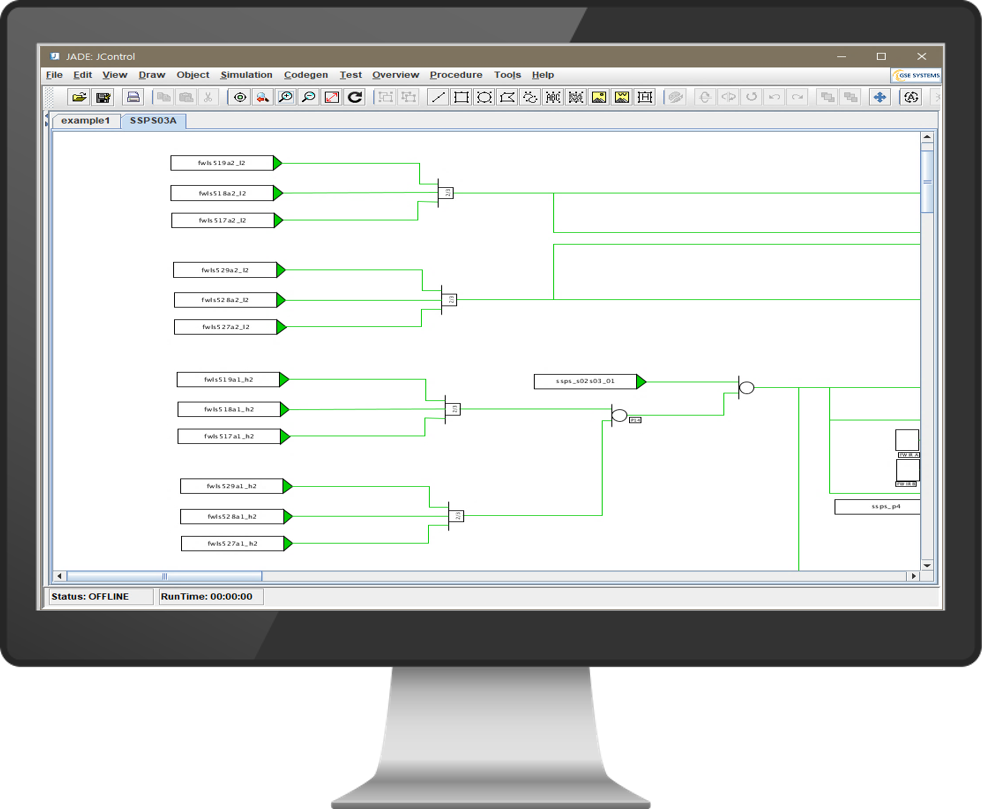
Task: Open the Simulation menu
Action: point(246,75)
